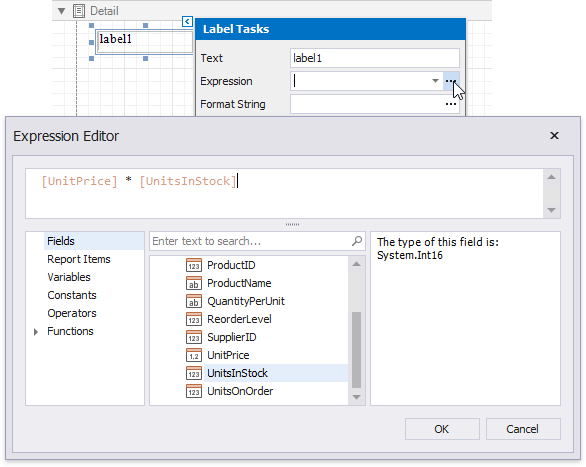Select the Fields category
Screen dimensions: 586x467
[93, 241]
